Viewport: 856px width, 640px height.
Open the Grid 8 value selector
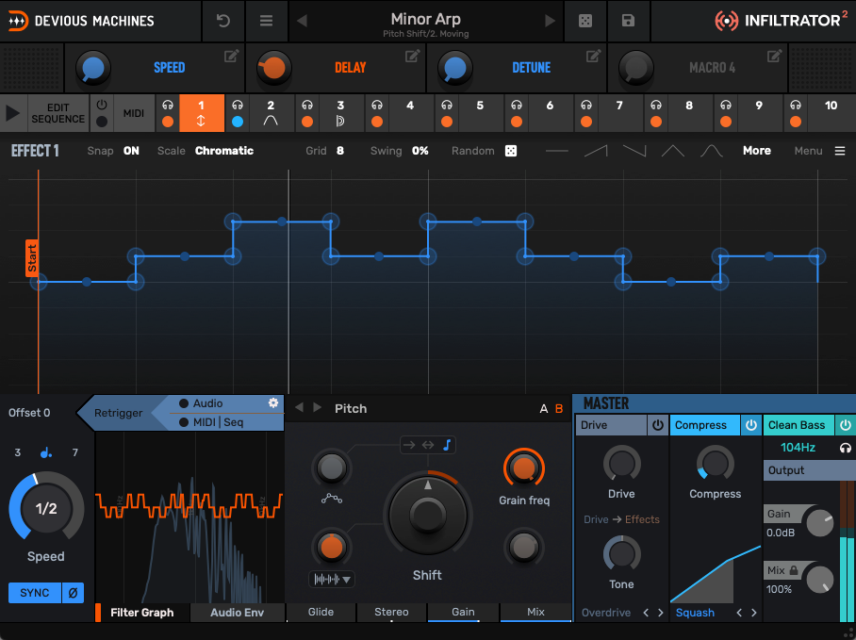tap(340, 151)
